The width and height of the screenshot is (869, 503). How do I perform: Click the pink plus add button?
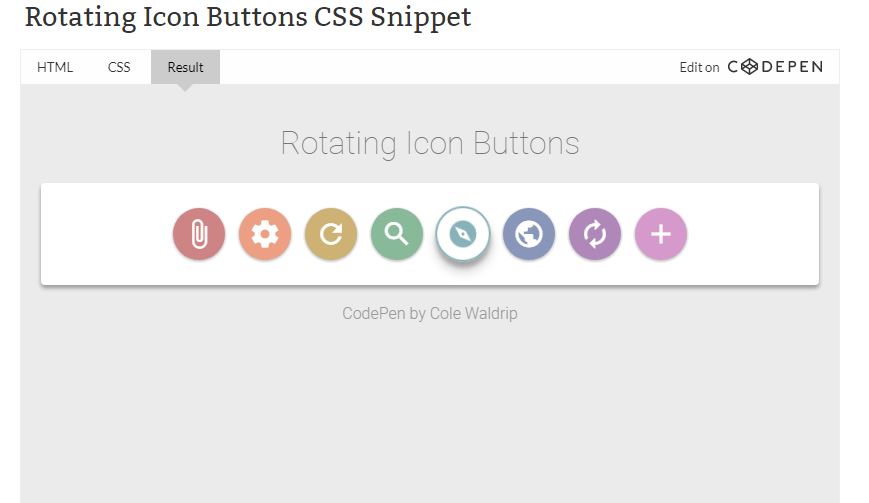pyautogui.click(x=661, y=234)
